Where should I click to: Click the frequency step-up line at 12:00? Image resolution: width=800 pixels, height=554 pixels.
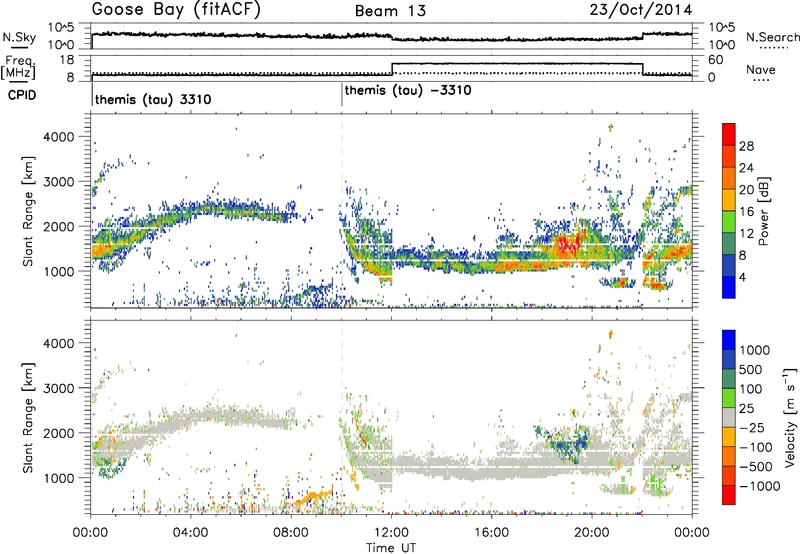392,69
